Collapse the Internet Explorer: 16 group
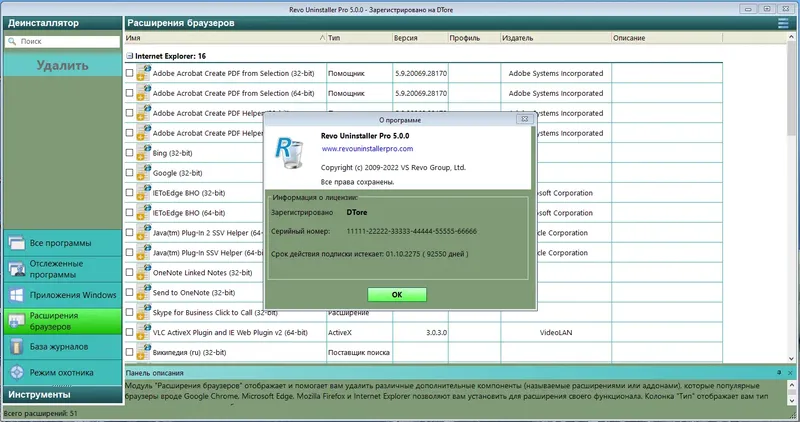 point(130,56)
